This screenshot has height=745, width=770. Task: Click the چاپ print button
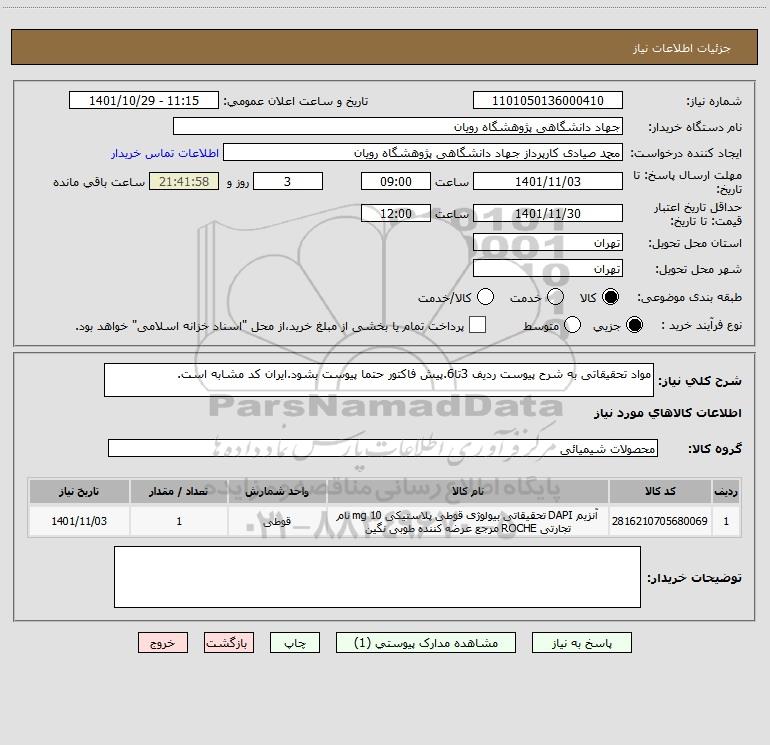295,643
